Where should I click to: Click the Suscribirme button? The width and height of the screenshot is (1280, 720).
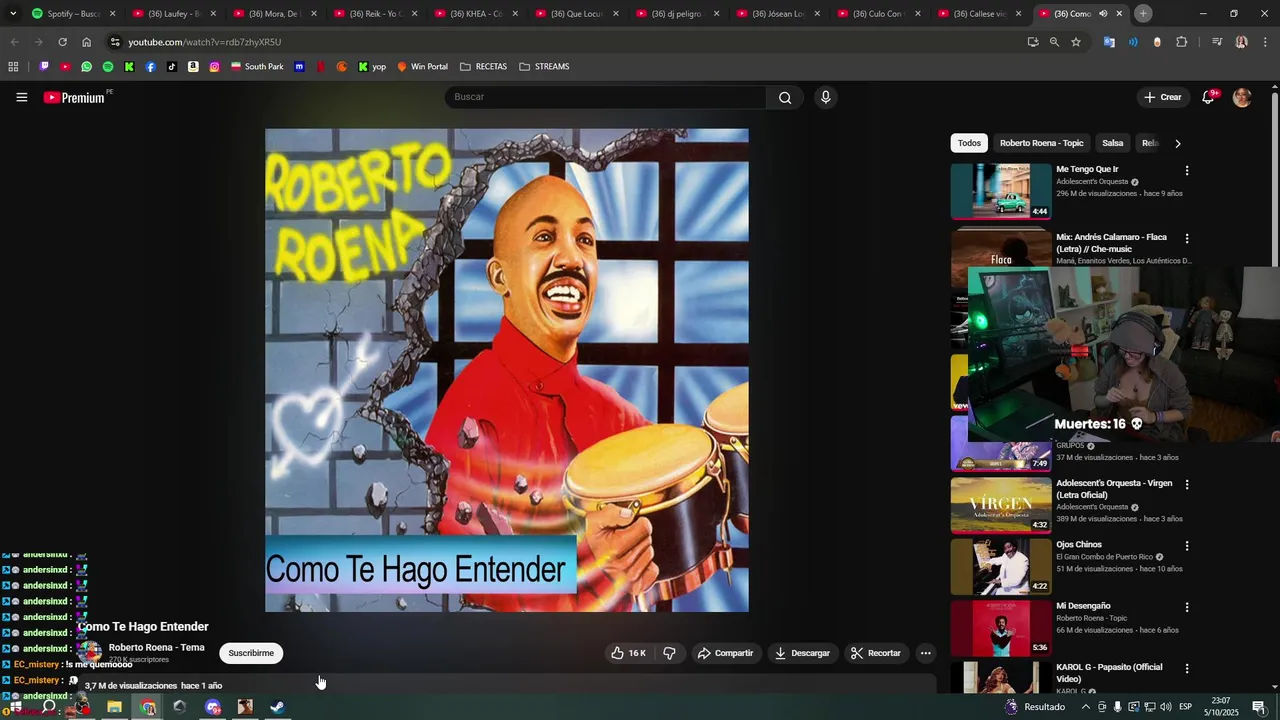(x=251, y=653)
